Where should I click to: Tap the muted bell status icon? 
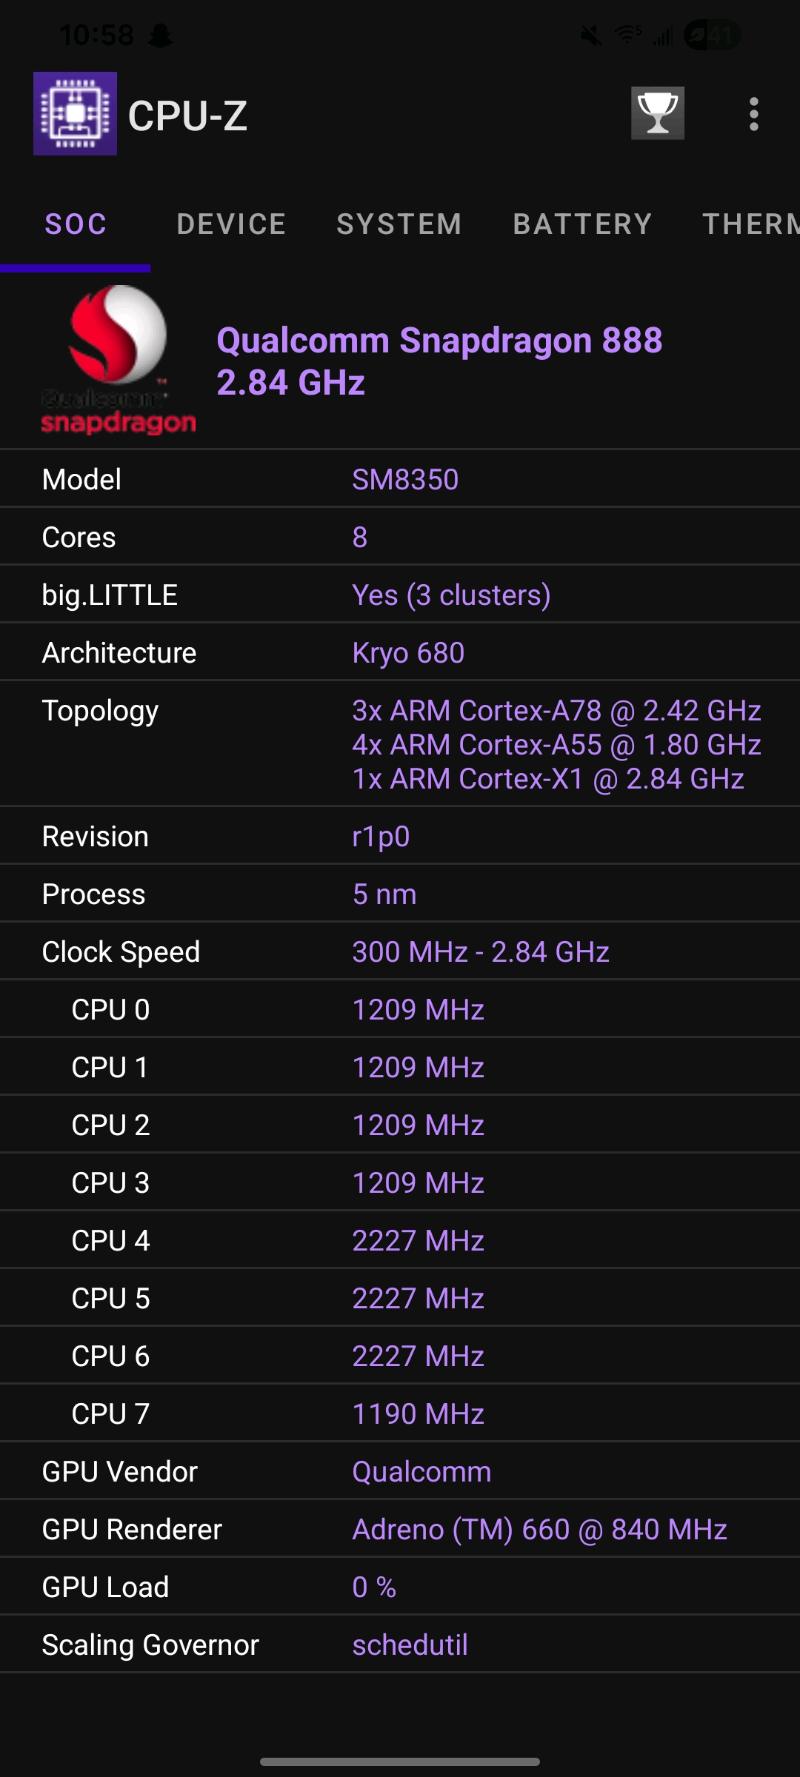click(x=591, y=36)
